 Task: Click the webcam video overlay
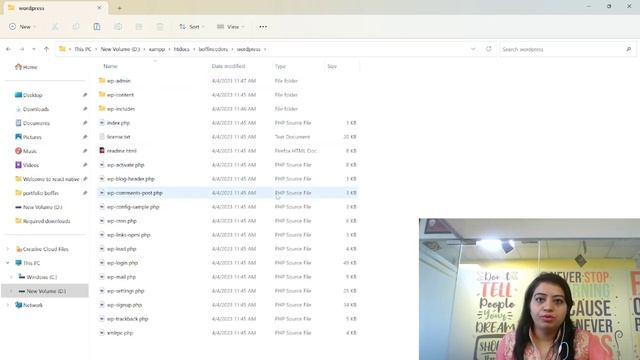pos(529,289)
